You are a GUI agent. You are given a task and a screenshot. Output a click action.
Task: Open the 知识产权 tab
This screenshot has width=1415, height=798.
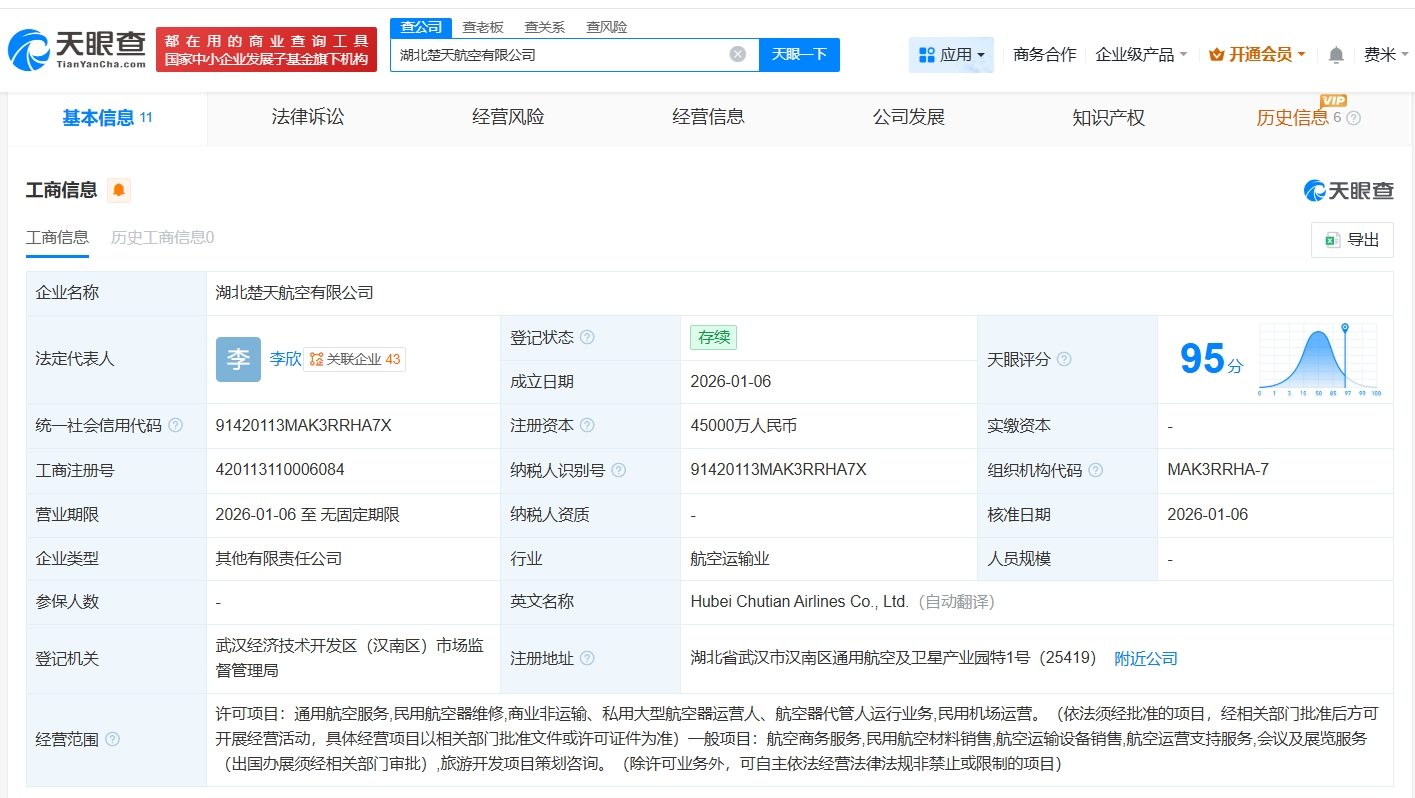(1108, 118)
